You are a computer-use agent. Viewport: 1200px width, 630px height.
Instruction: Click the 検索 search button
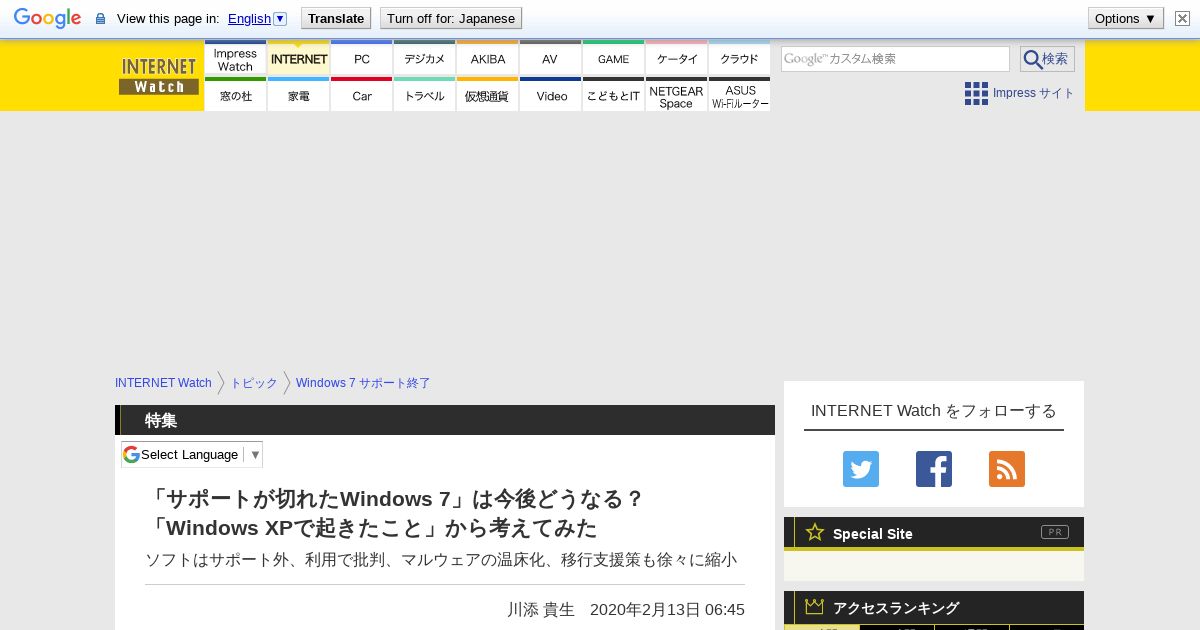[x=1047, y=59]
